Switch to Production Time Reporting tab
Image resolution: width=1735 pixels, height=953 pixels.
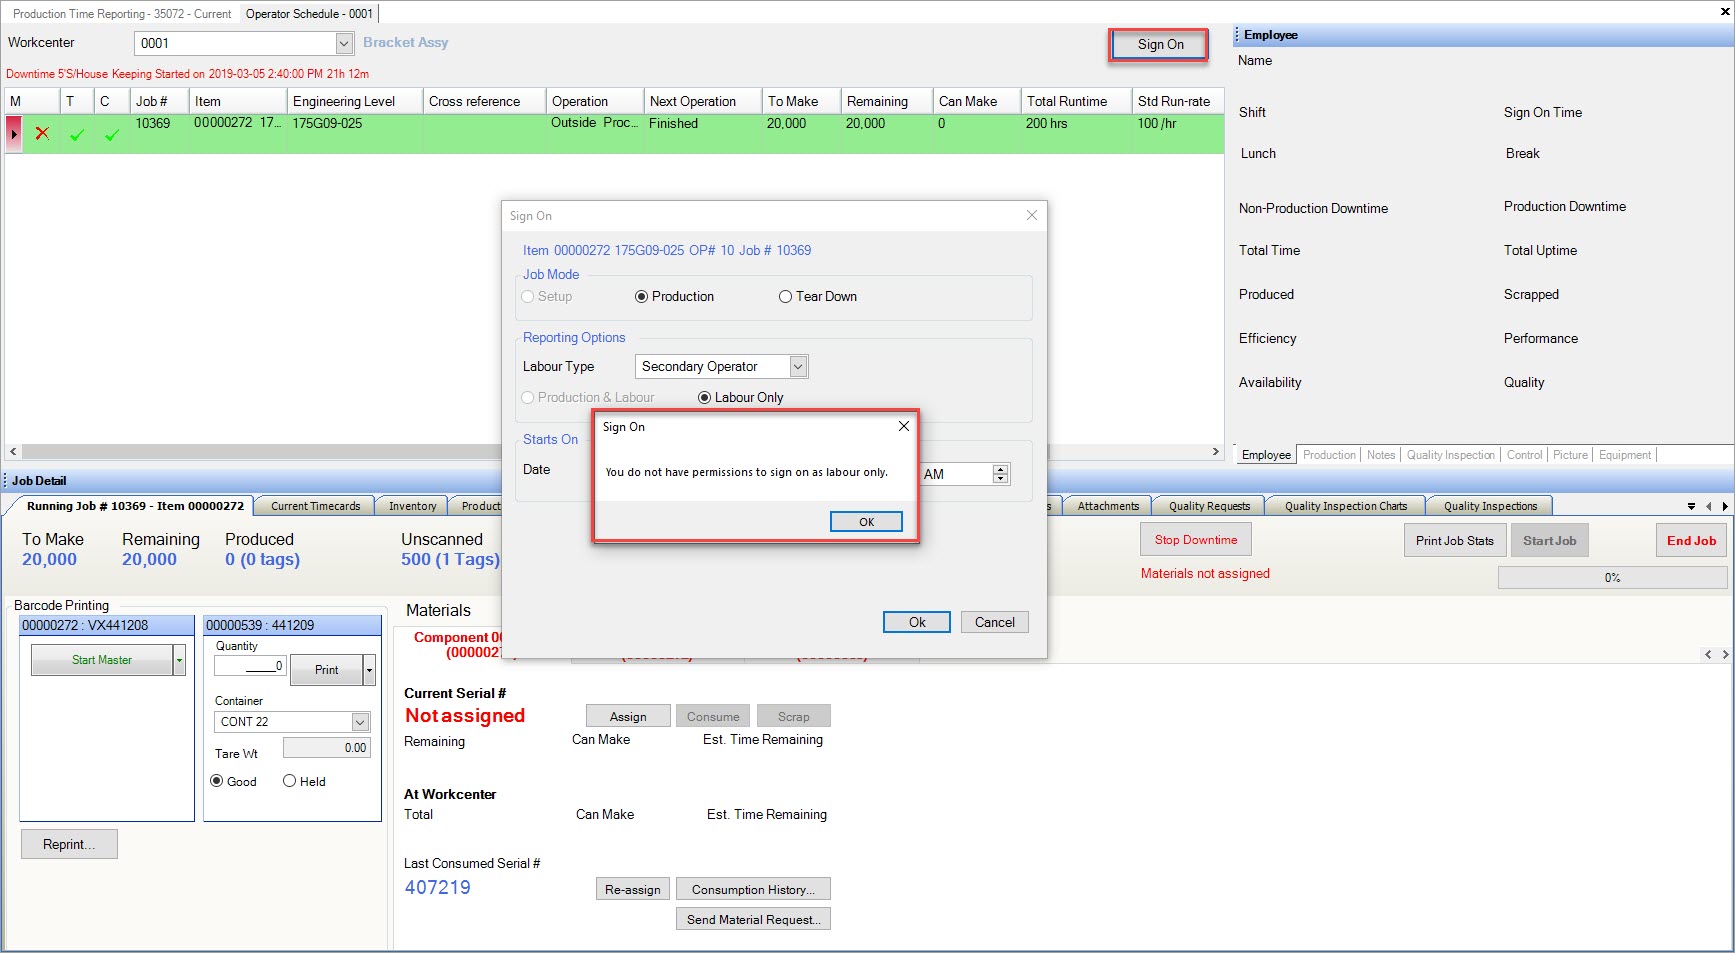click(x=121, y=14)
